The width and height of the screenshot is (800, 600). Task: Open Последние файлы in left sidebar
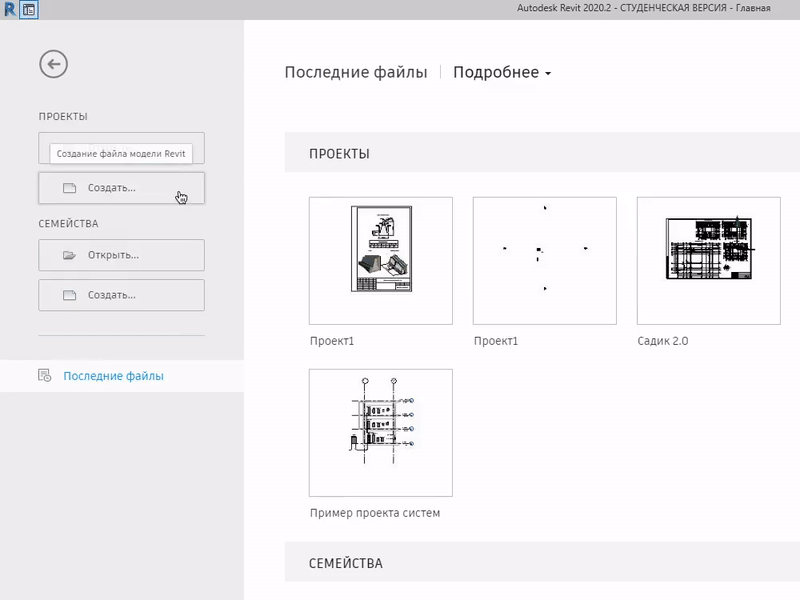point(113,376)
